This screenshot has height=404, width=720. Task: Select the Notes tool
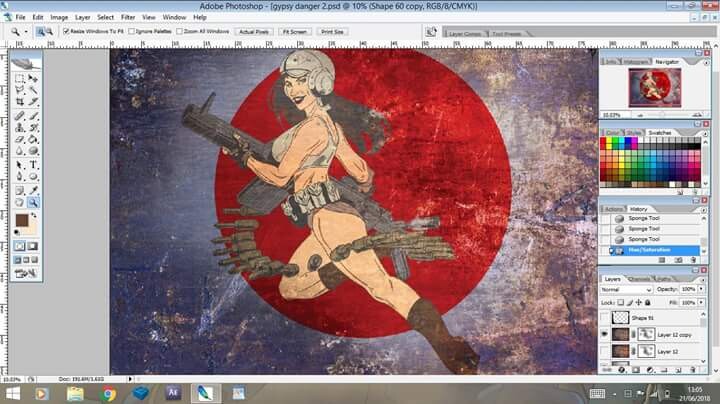19,191
